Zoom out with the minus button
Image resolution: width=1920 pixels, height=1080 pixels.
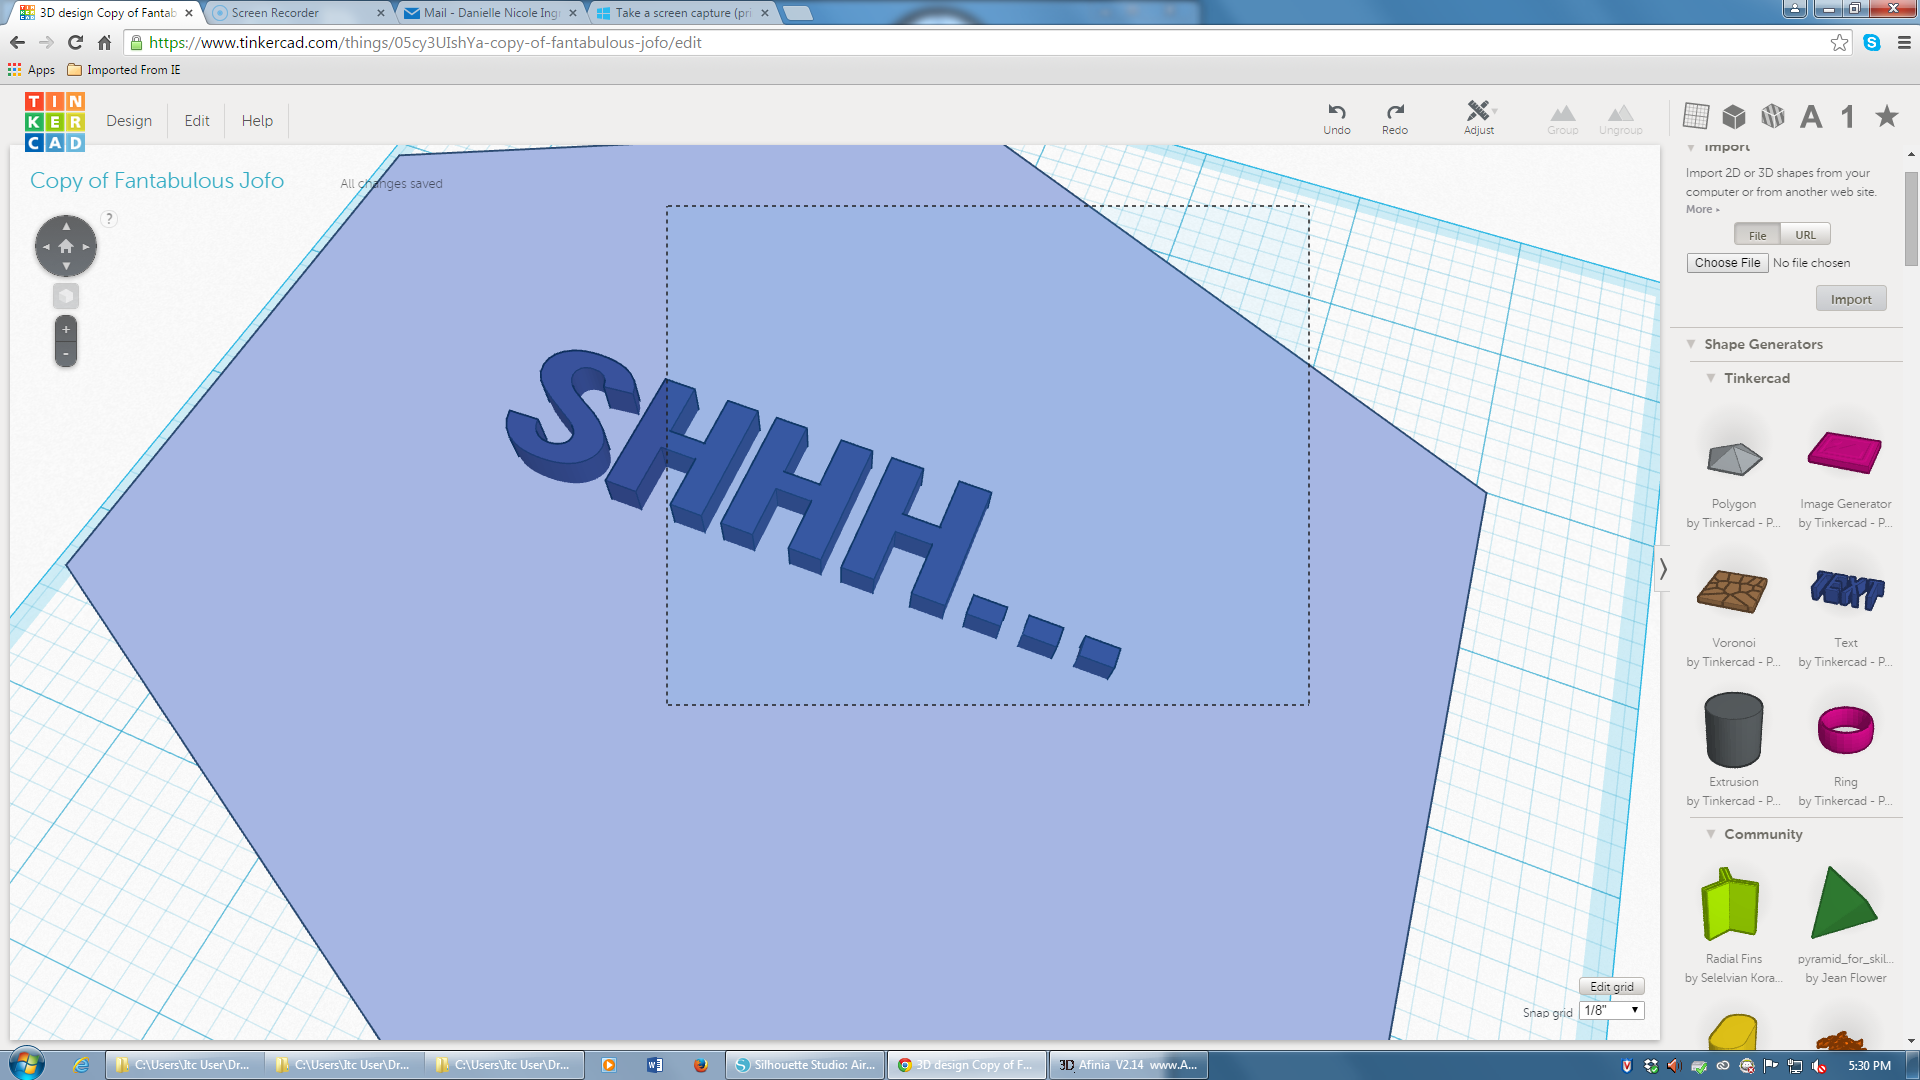pyautogui.click(x=66, y=354)
